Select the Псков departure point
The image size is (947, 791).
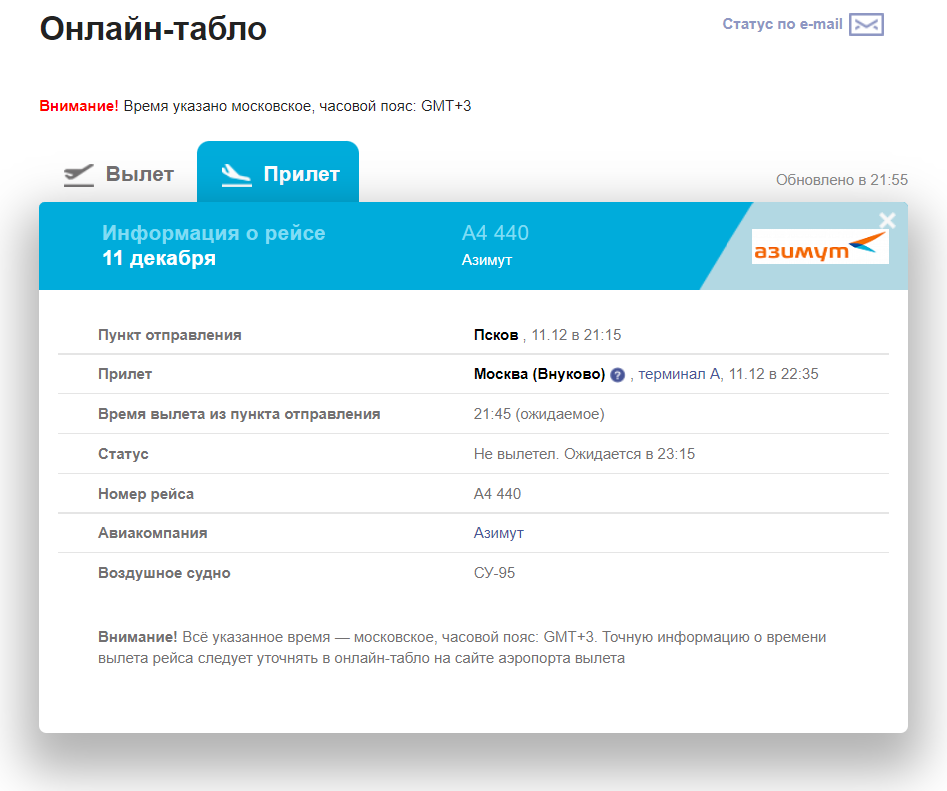coord(492,334)
